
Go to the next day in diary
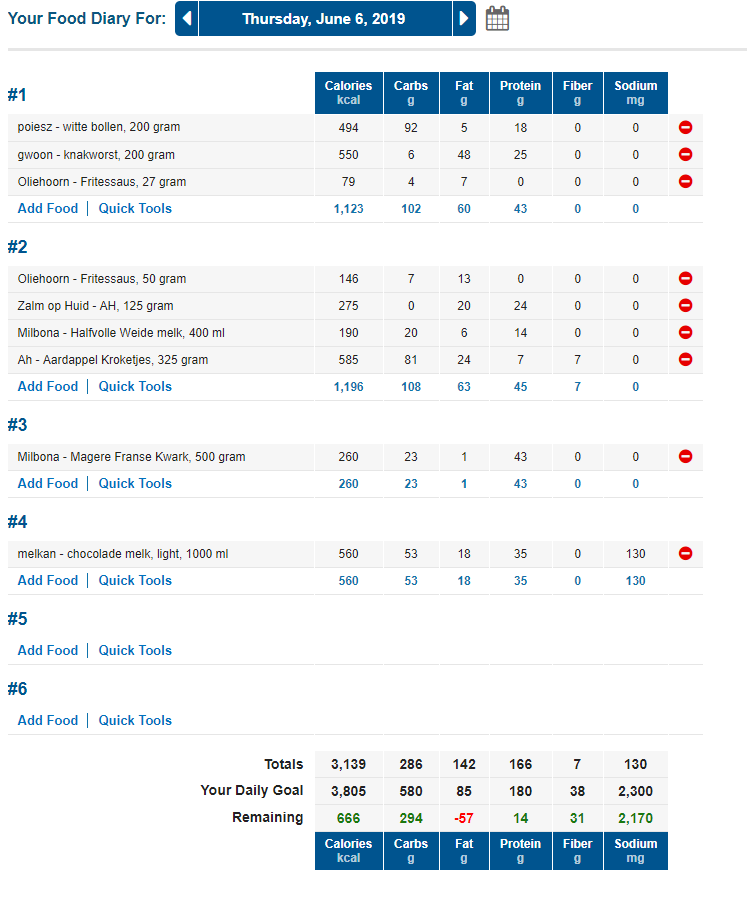[463, 19]
